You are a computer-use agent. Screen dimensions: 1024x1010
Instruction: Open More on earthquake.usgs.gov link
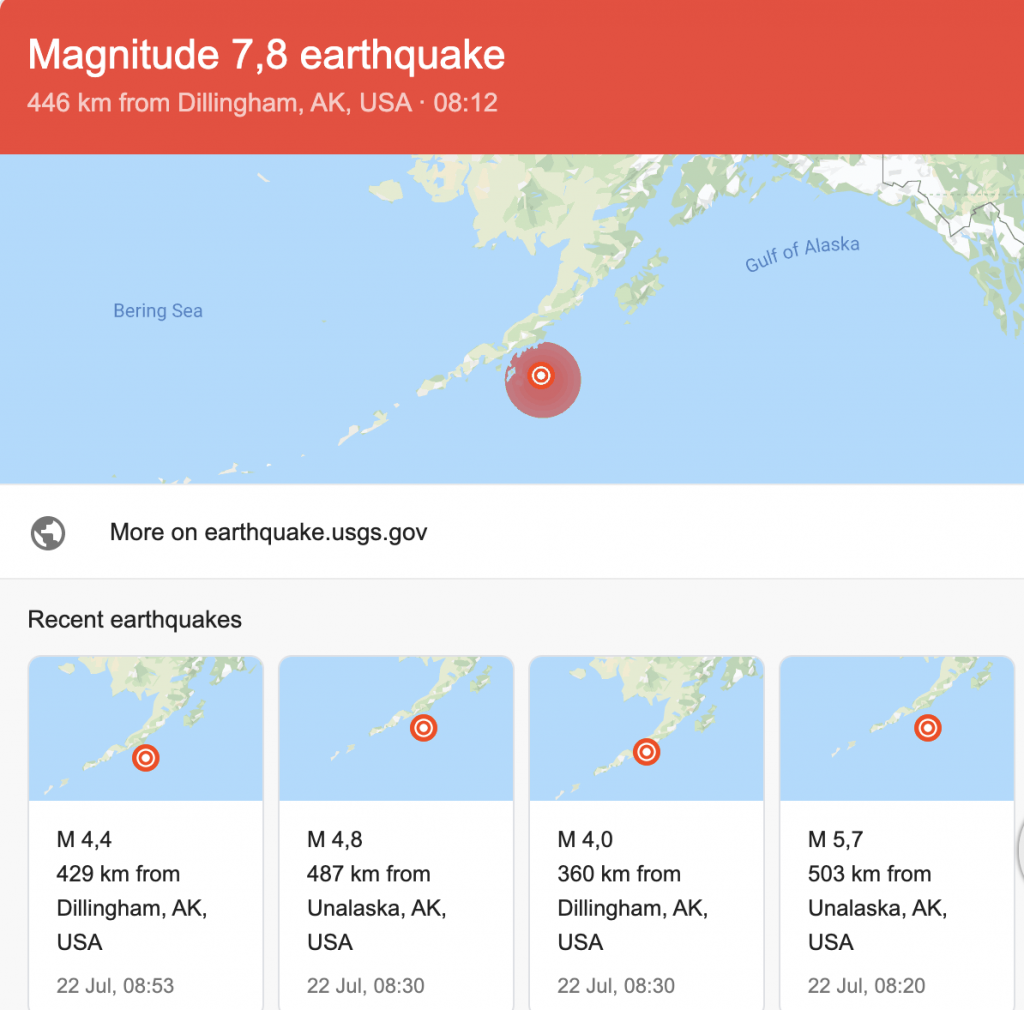click(x=268, y=532)
